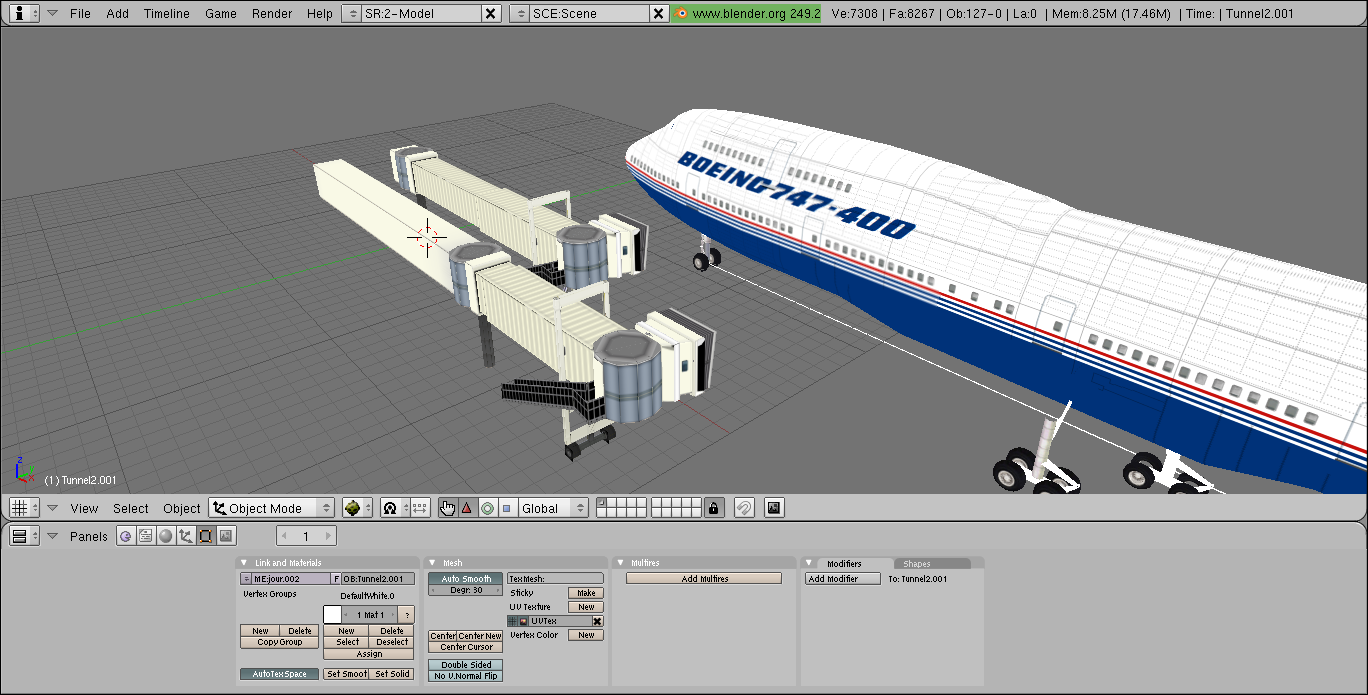Click the layer lock padlock icon

pyautogui.click(x=713, y=508)
